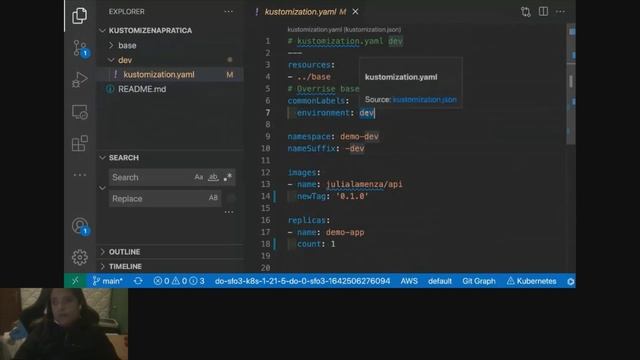
Task: Toggle Preserve Case in replace box
Action: [213, 198]
